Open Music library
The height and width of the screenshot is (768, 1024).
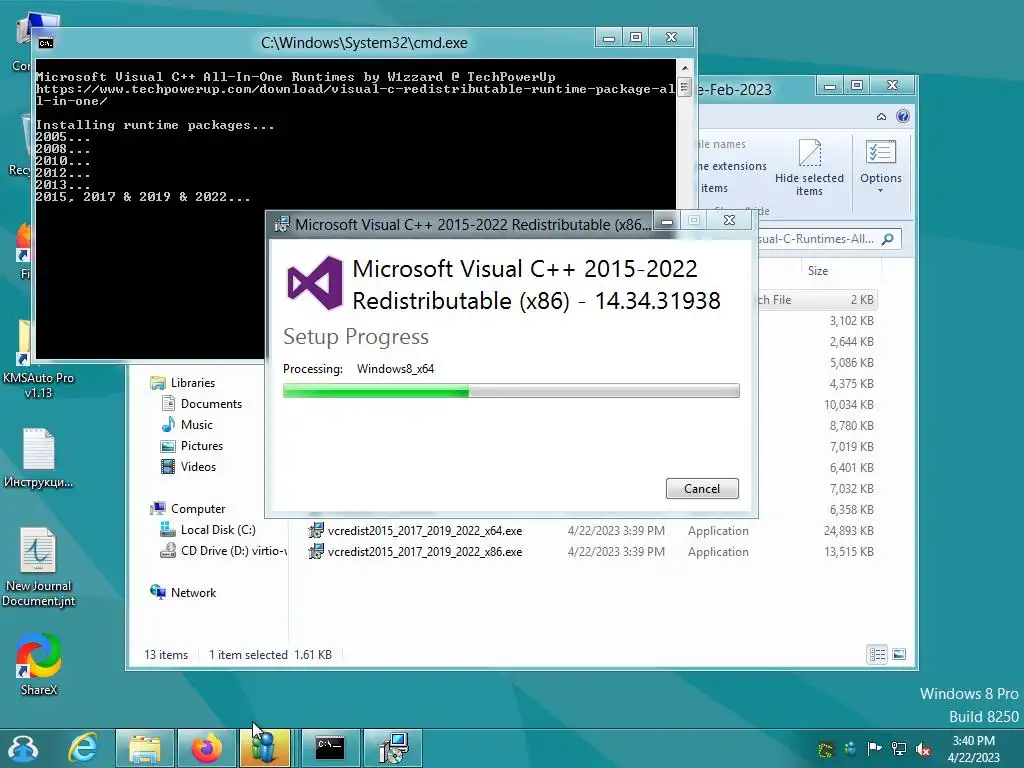pyautogui.click(x=196, y=424)
